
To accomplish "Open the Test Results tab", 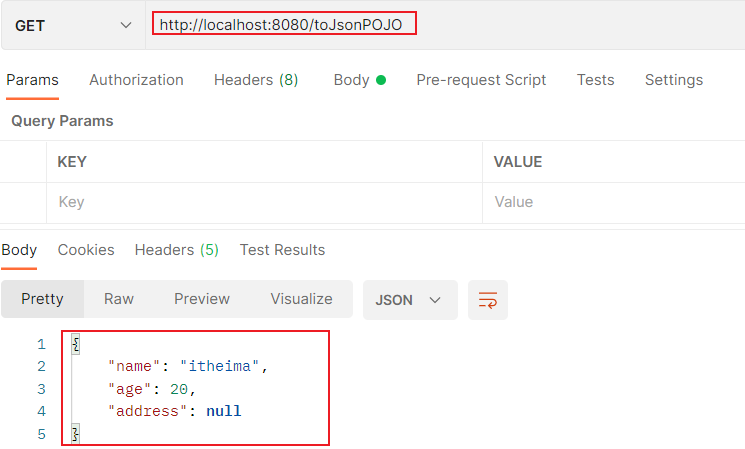I will [x=282, y=250].
